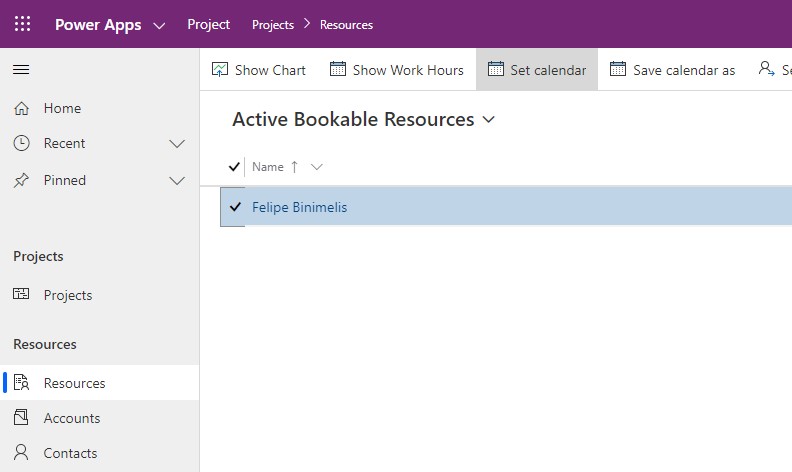Click Projects breadcrumb in header
The height and width of the screenshot is (472, 792).
pyautogui.click(x=273, y=25)
